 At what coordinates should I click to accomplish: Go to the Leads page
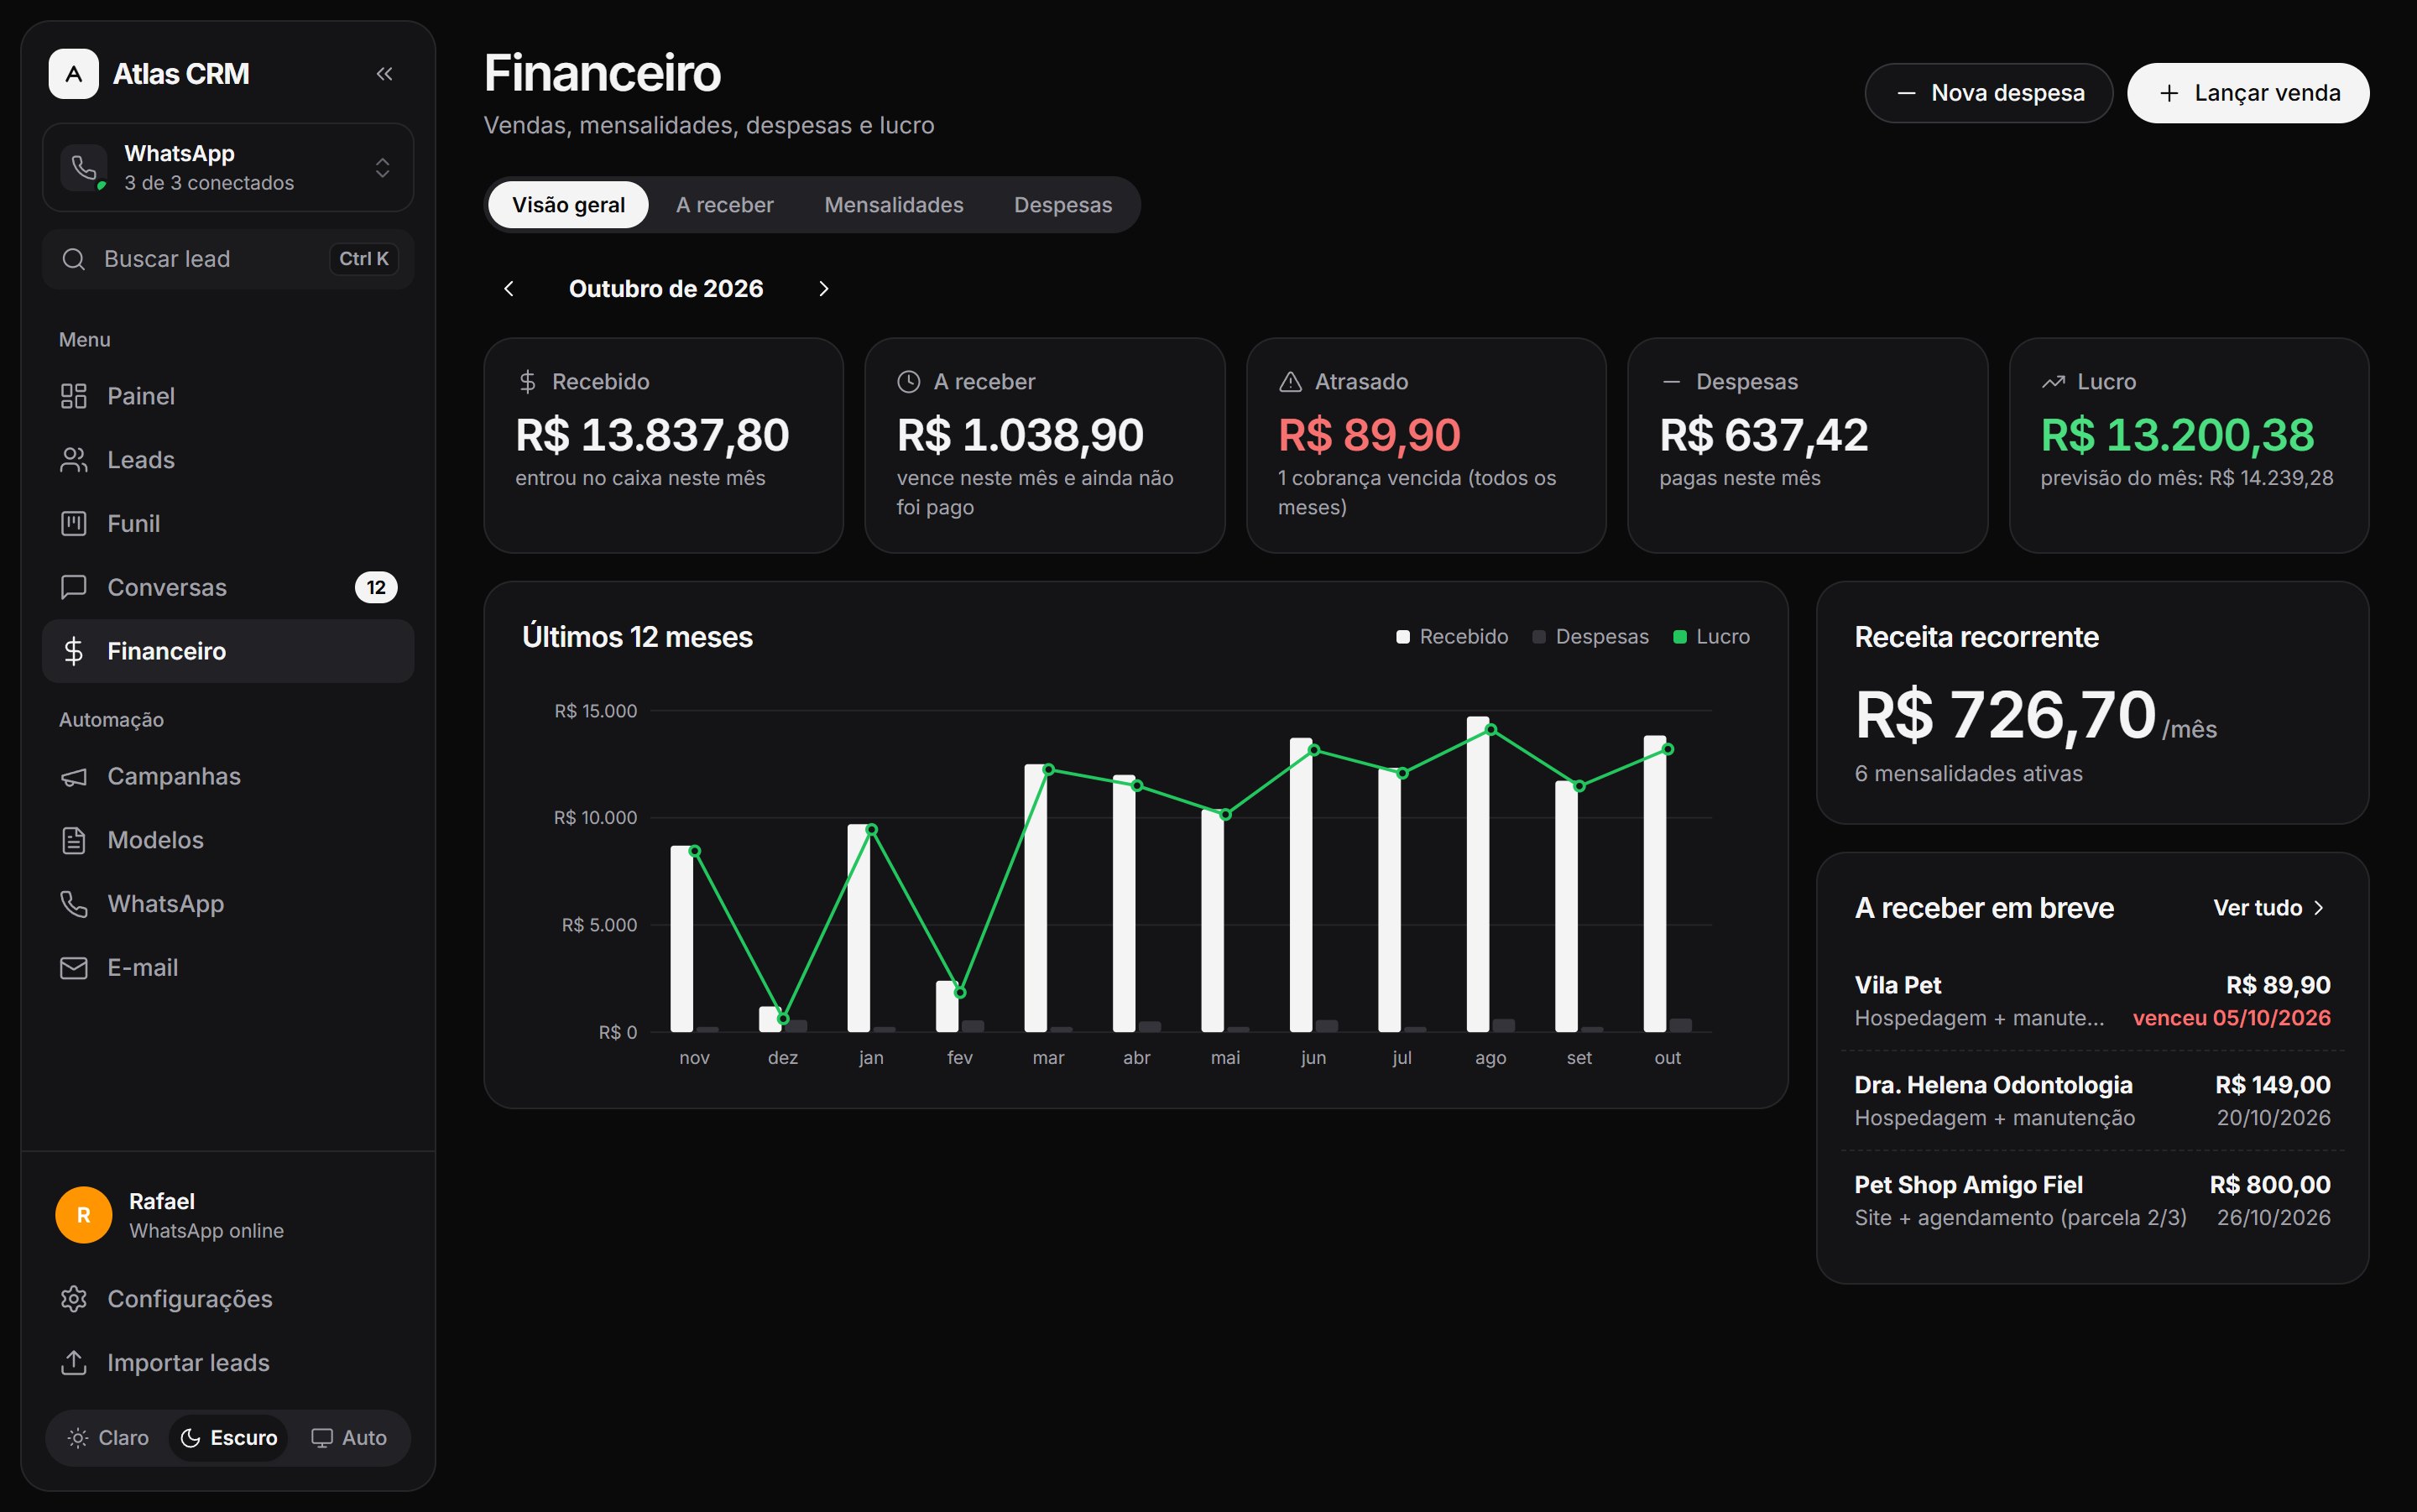(228, 460)
